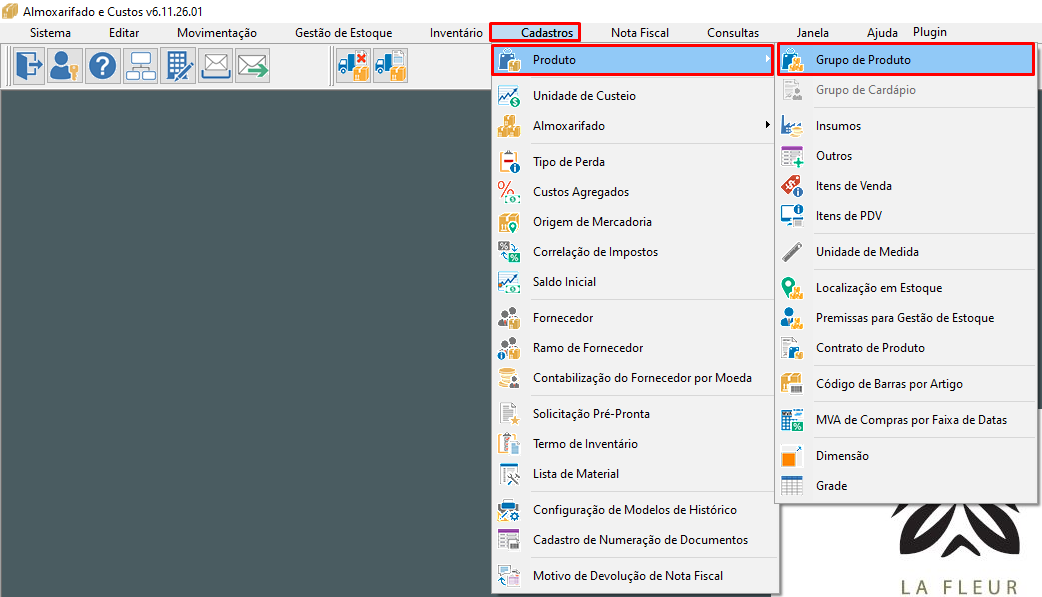Image resolution: width=1042 pixels, height=597 pixels.
Task: Click the Outros list icon
Action: point(792,156)
